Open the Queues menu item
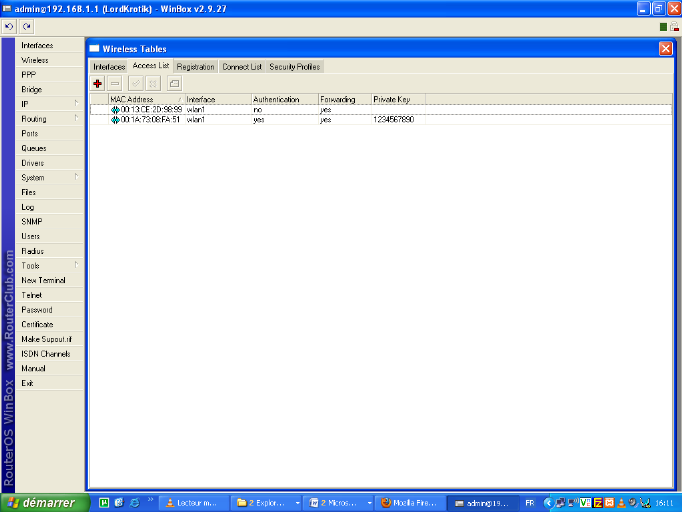Image resolution: width=682 pixels, height=512 pixels. (34, 148)
